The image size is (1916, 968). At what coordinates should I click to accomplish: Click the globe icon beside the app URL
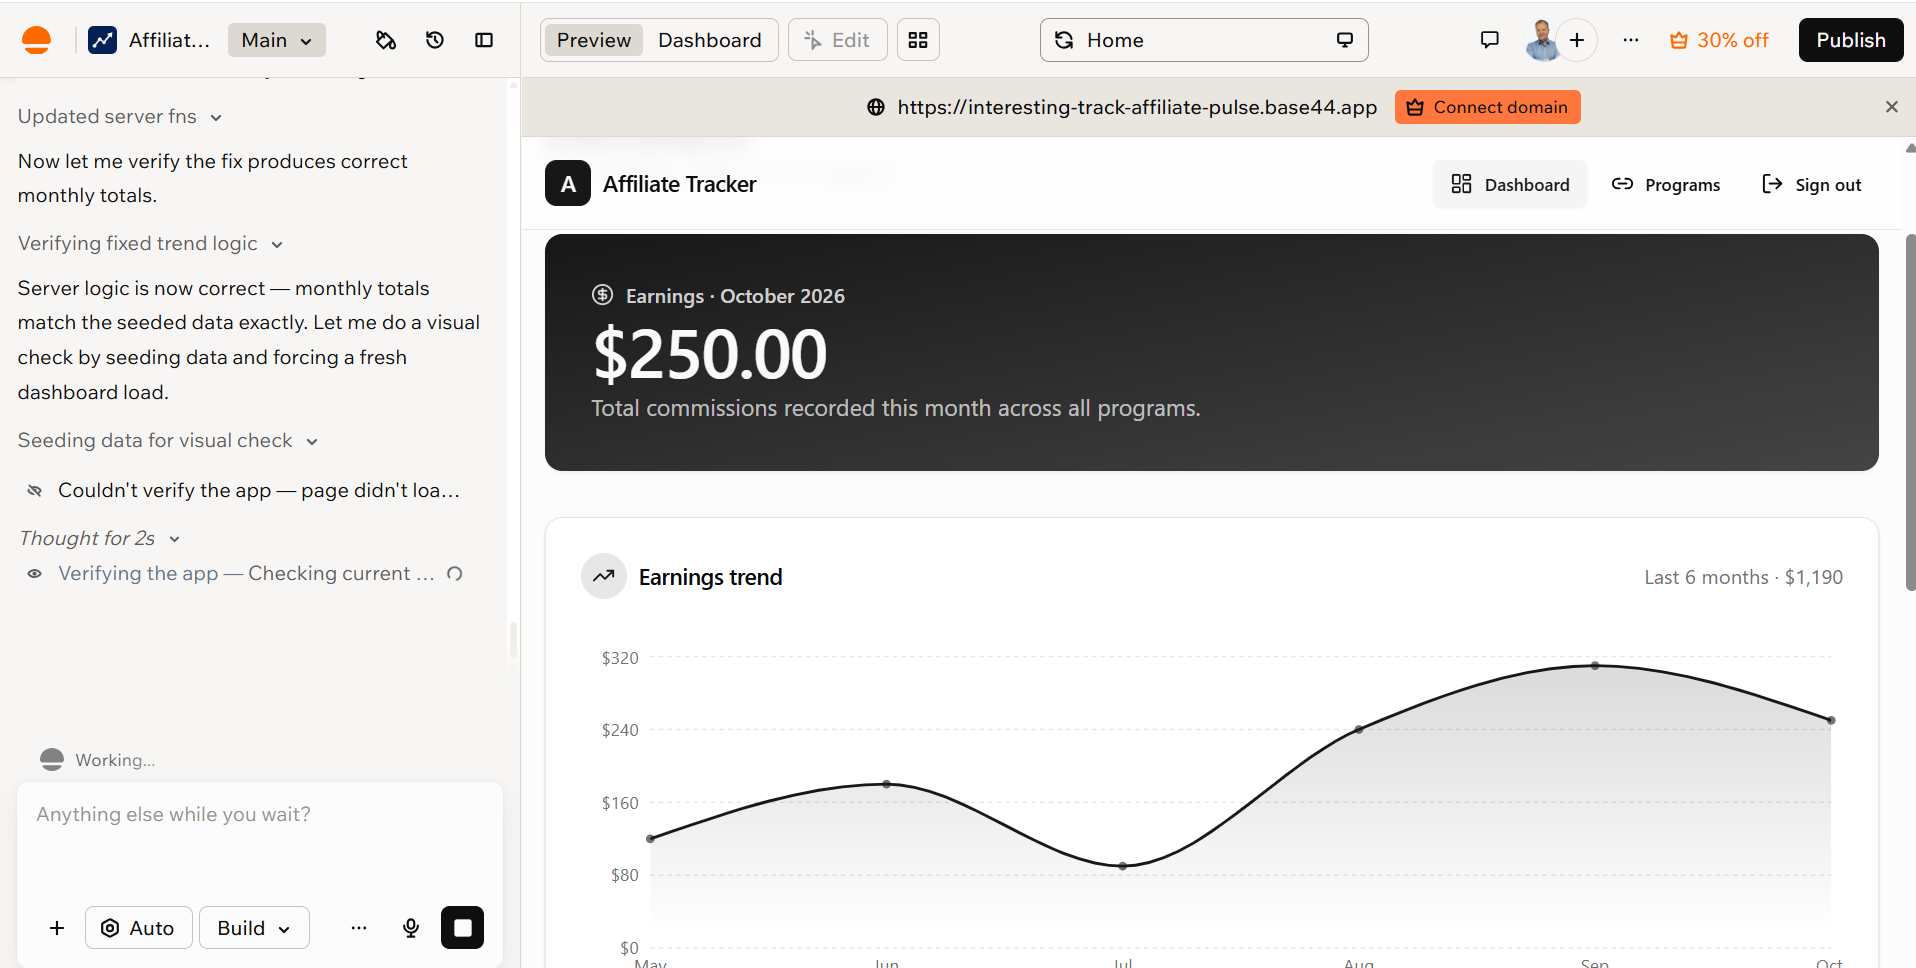[x=876, y=107]
